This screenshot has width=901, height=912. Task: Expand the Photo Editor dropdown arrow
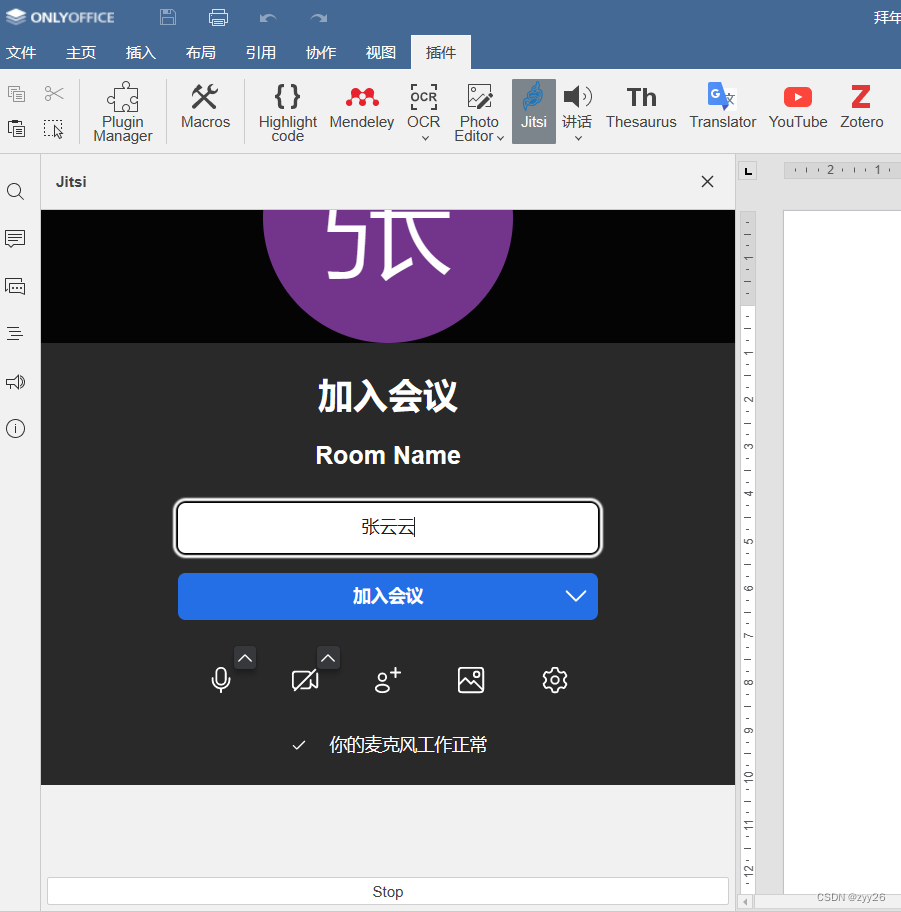click(500, 138)
